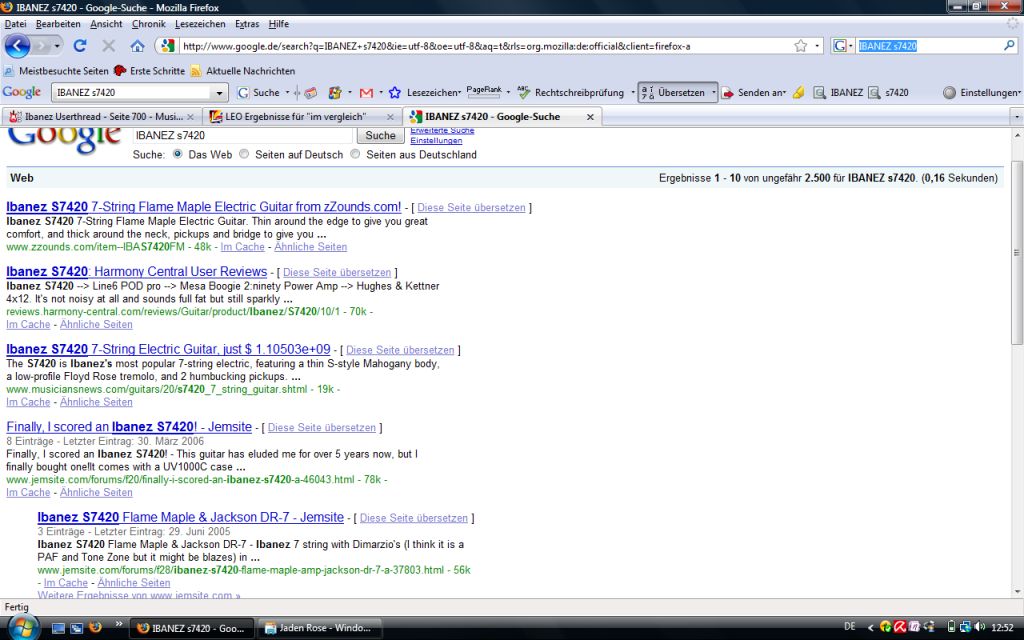Click the Übersetzen translate button
Screen dimensions: 1024x640
click(x=673, y=93)
